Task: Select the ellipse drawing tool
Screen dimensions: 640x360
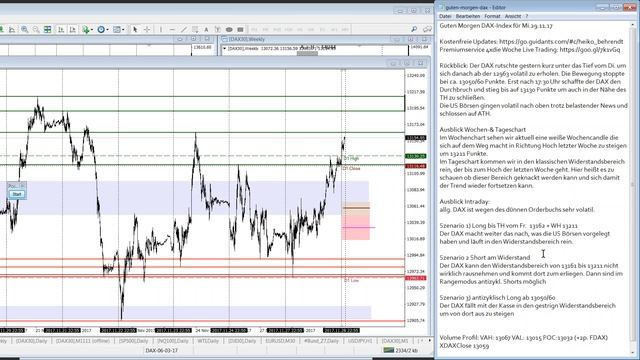Action: point(229,29)
